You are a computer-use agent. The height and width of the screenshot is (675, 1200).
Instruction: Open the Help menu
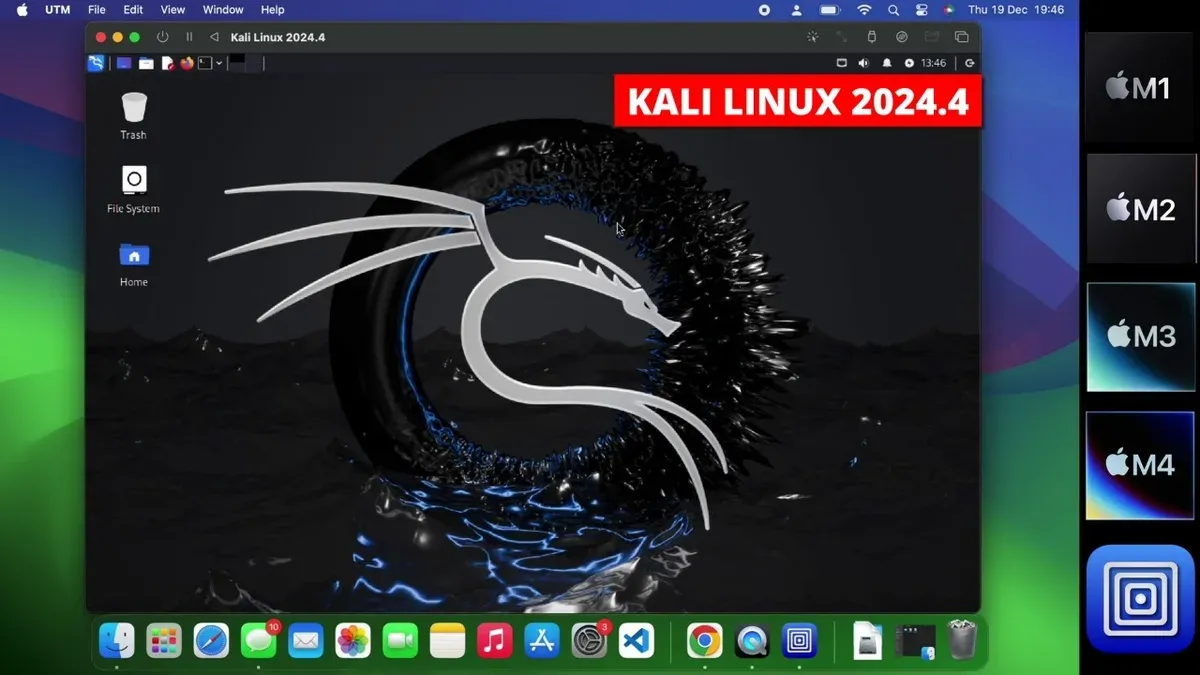pos(273,9)
